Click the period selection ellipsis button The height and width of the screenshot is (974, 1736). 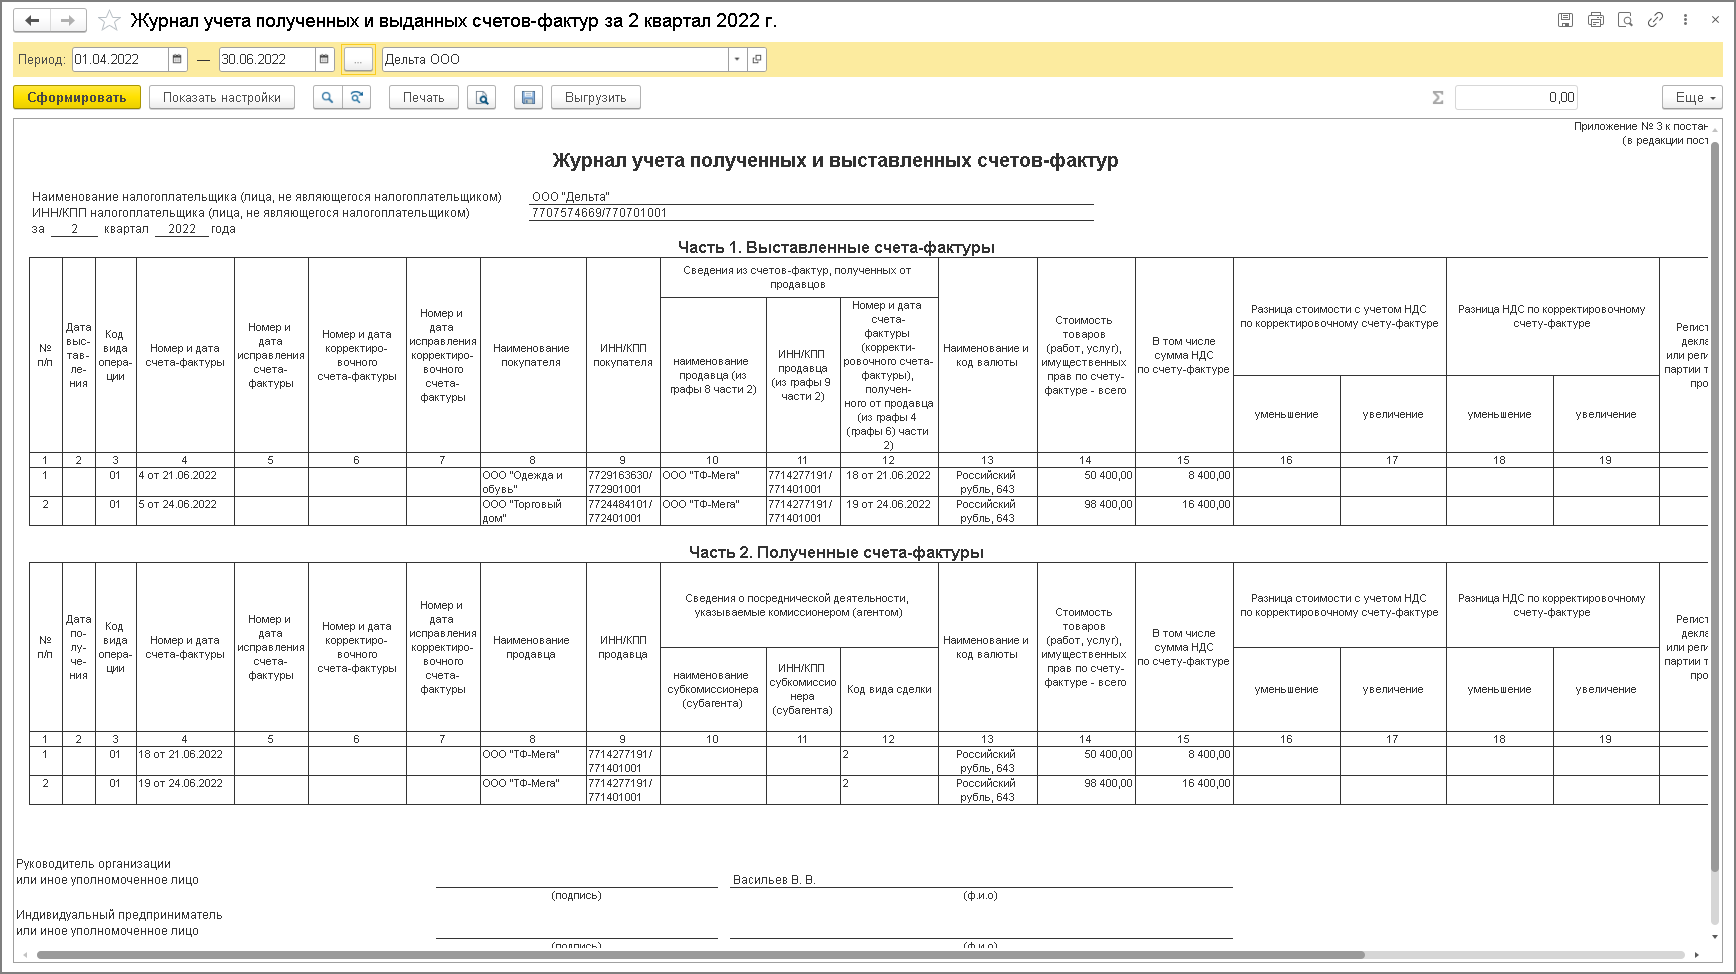(358, 59)
